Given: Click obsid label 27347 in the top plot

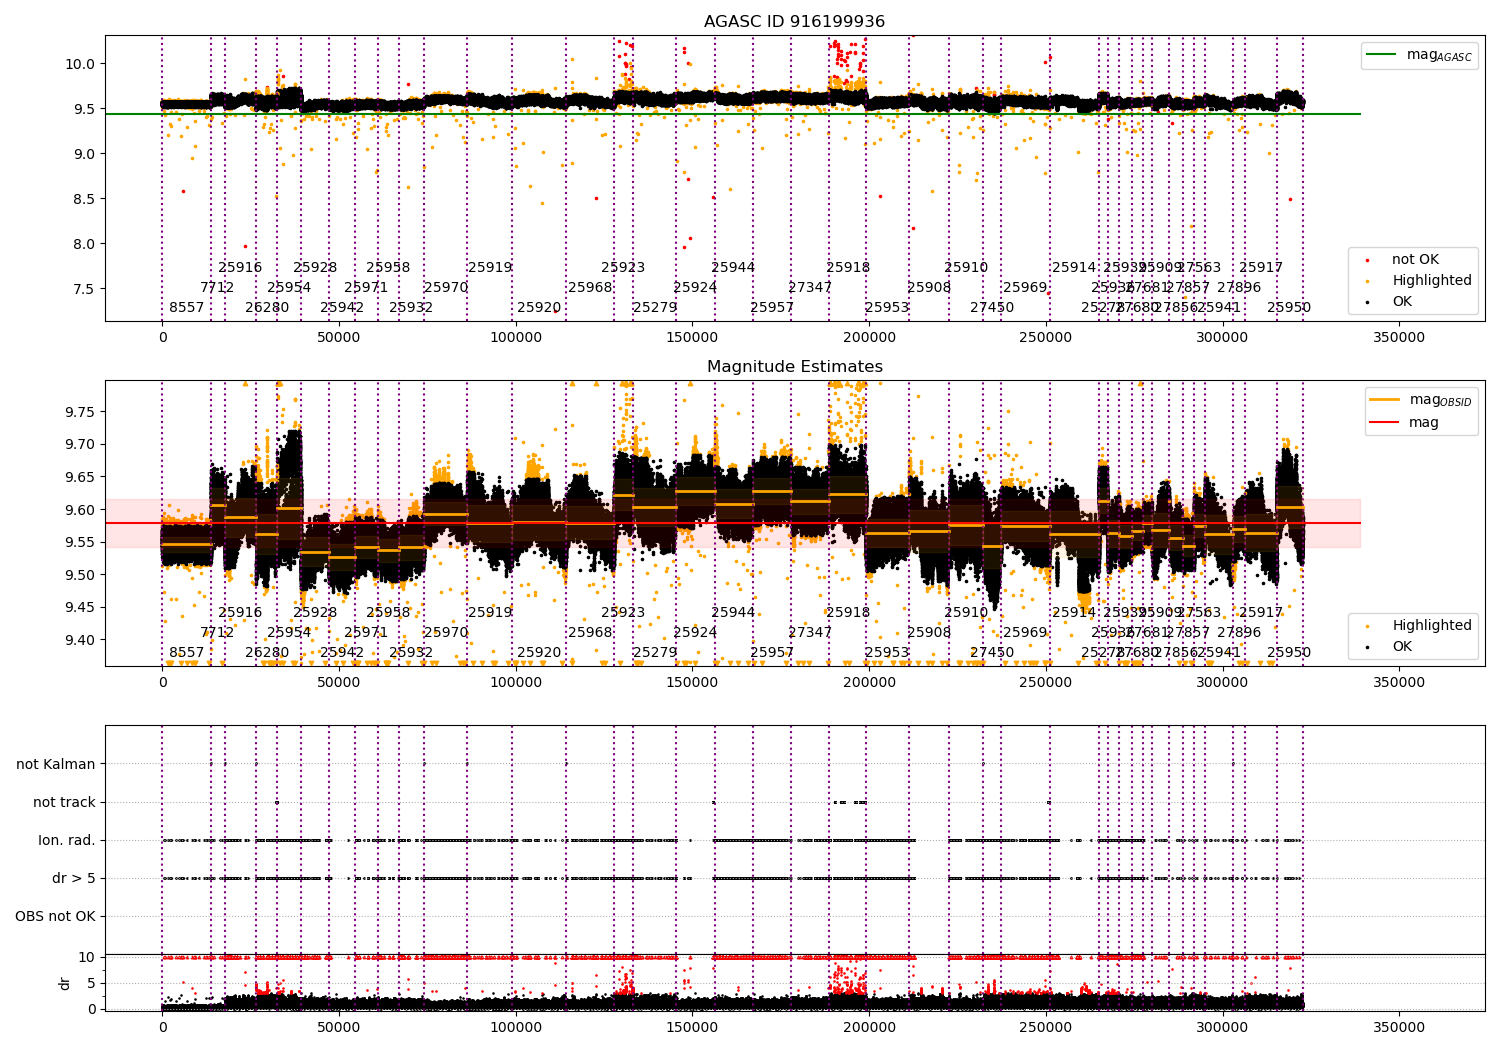Looking at the screenshot, I should (x=810, y=288).
